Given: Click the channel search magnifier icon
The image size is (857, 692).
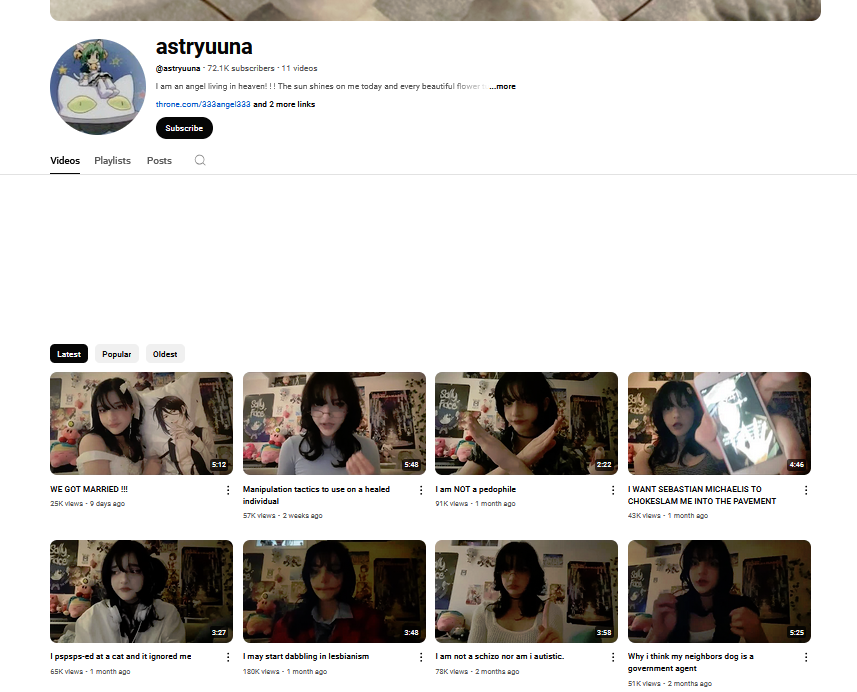Looking at the screenshot, I should [x=200, y=161].
